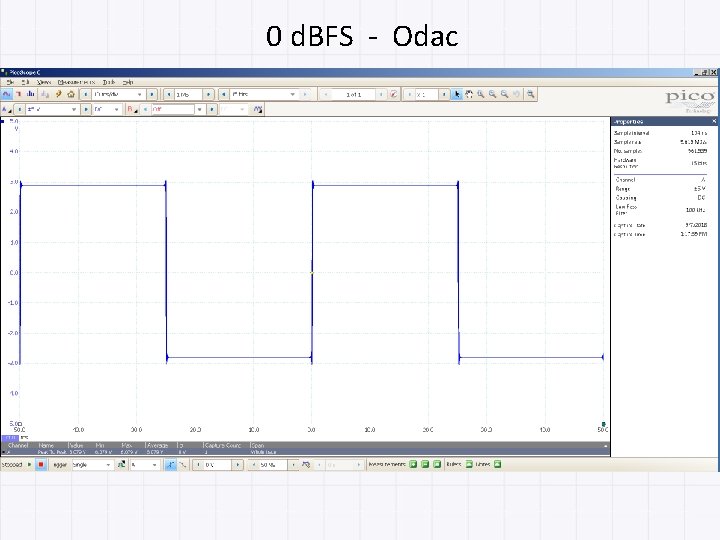Open the trigger channel A dropdown
The width and height of the screenshot is (720, 540).
pos(144,465)
